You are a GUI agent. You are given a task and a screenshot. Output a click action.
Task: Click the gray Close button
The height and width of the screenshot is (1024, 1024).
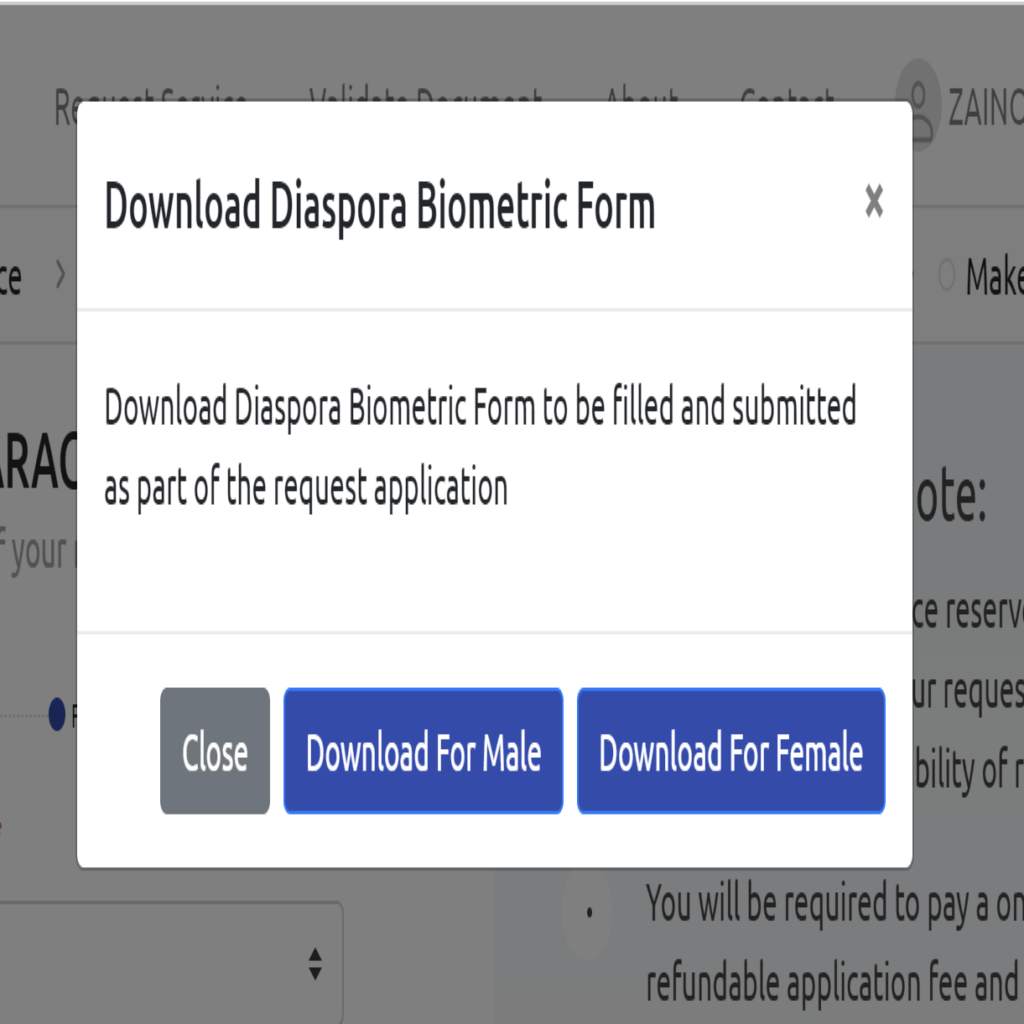tap(215, 751)
